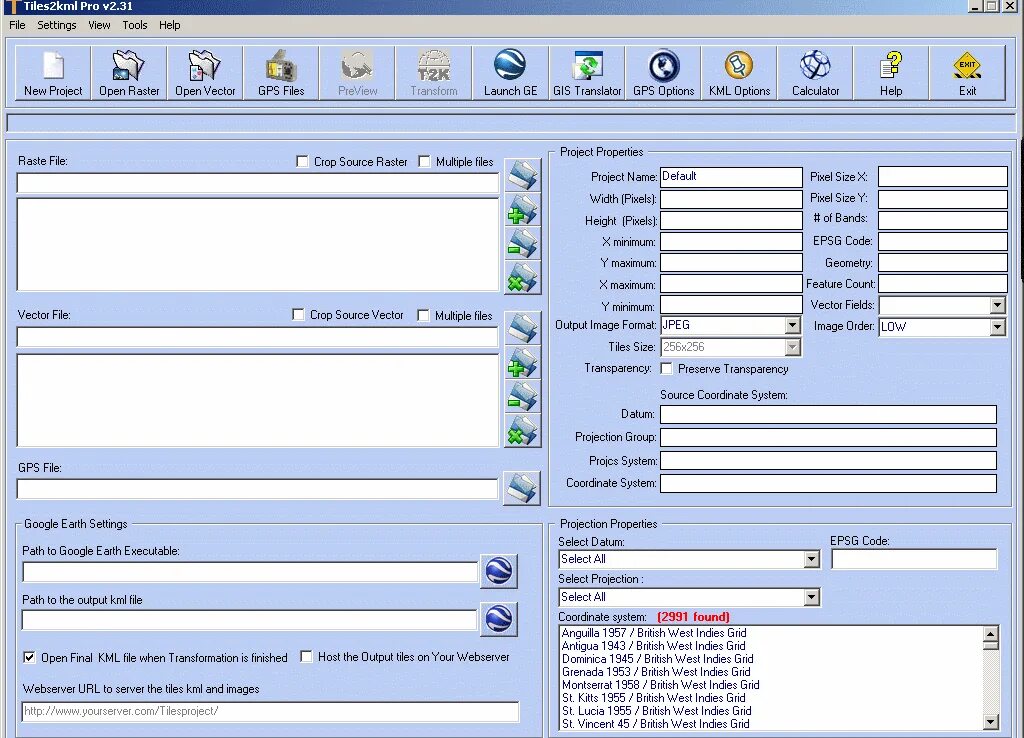Screen dimensions: 1024x738
Task: Open the GPS Files tool
Action: pos(281,72)
